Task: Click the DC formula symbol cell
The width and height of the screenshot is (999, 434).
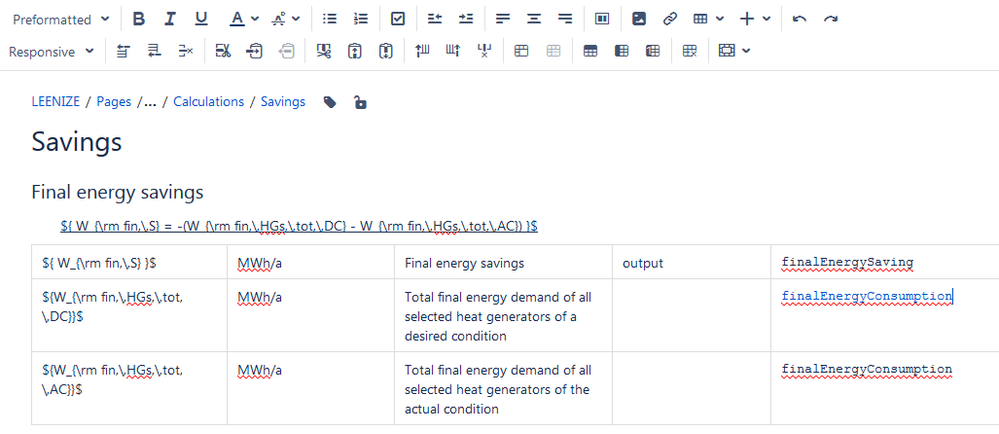Action: (x=129, y=315)
